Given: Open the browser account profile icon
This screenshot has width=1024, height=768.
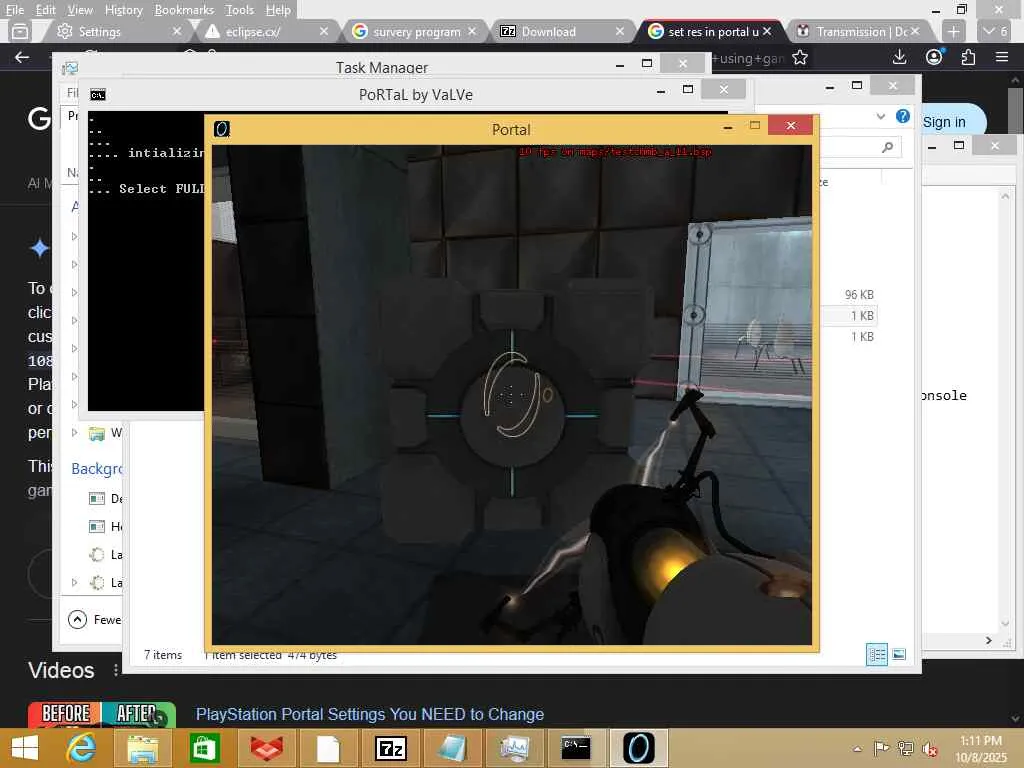Looking at the screenshot, I should click(935, 57).
